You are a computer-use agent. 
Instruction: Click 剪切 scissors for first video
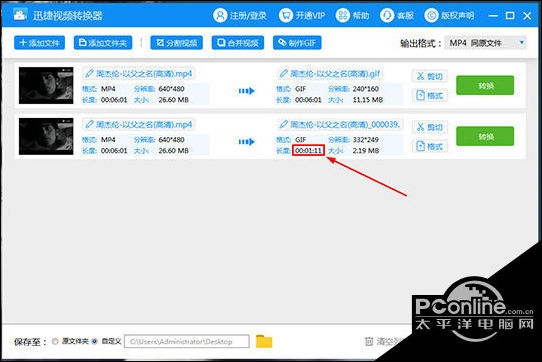420,76
